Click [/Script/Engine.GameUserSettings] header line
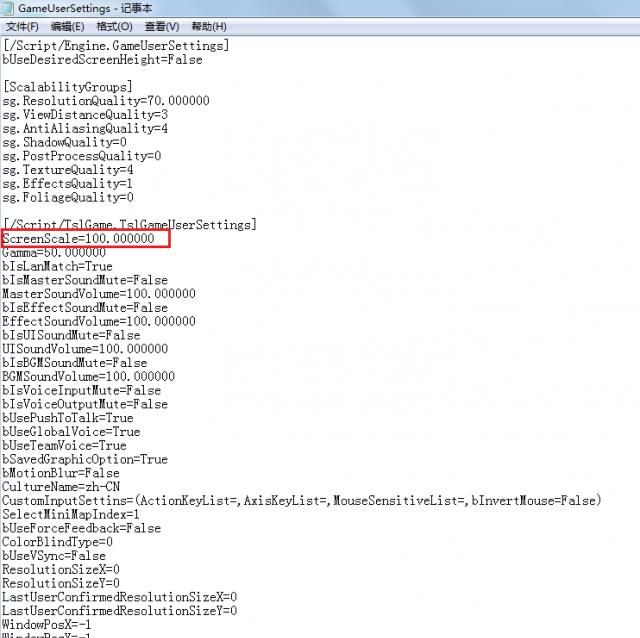The image size is (640, 638). [116, 46]
